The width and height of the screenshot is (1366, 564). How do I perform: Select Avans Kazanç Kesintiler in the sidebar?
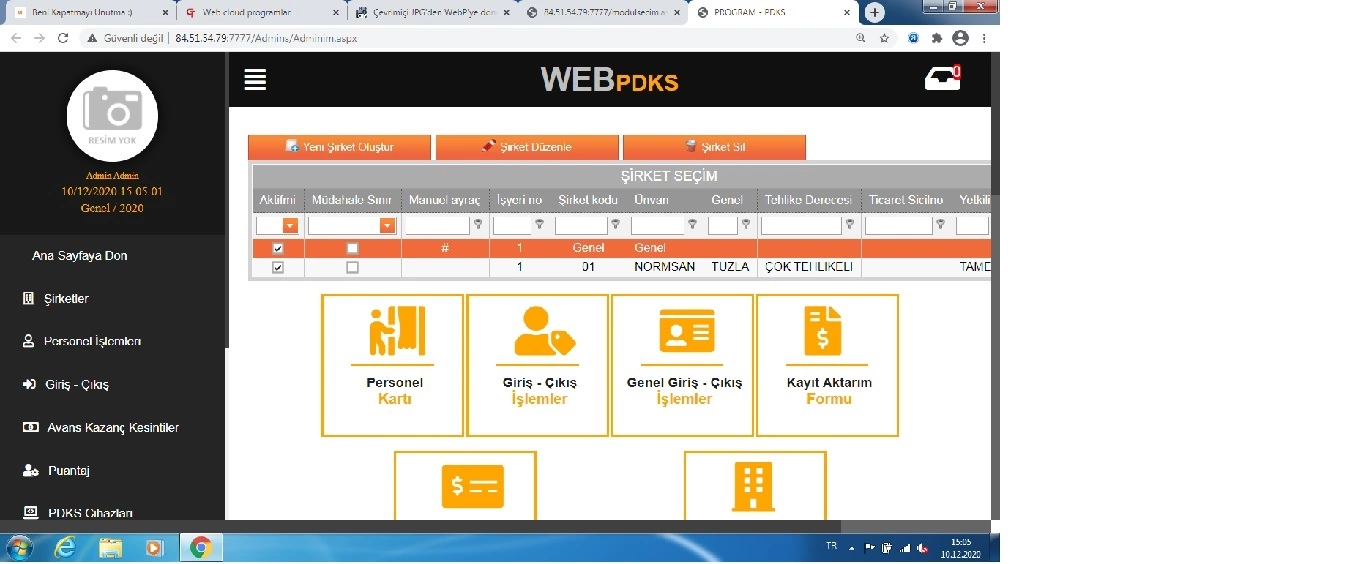point(112,428)
